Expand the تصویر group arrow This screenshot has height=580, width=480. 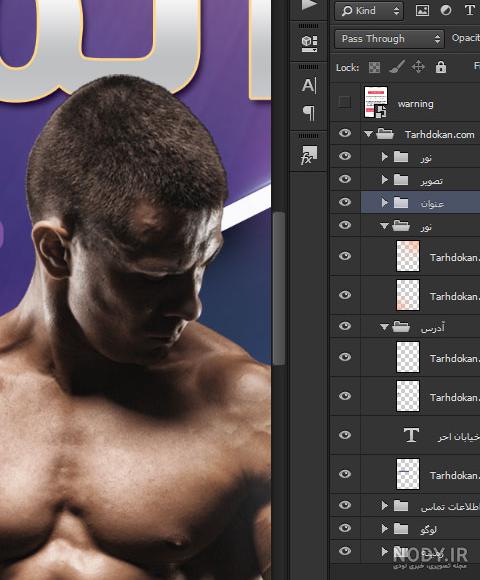coord(385,179)
